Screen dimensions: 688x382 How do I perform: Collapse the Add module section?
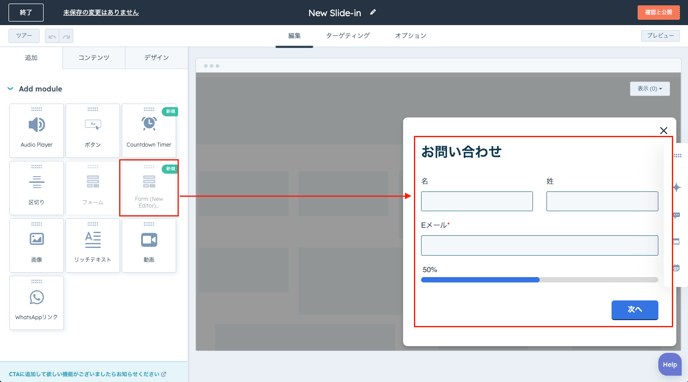[x=10, y=89]
